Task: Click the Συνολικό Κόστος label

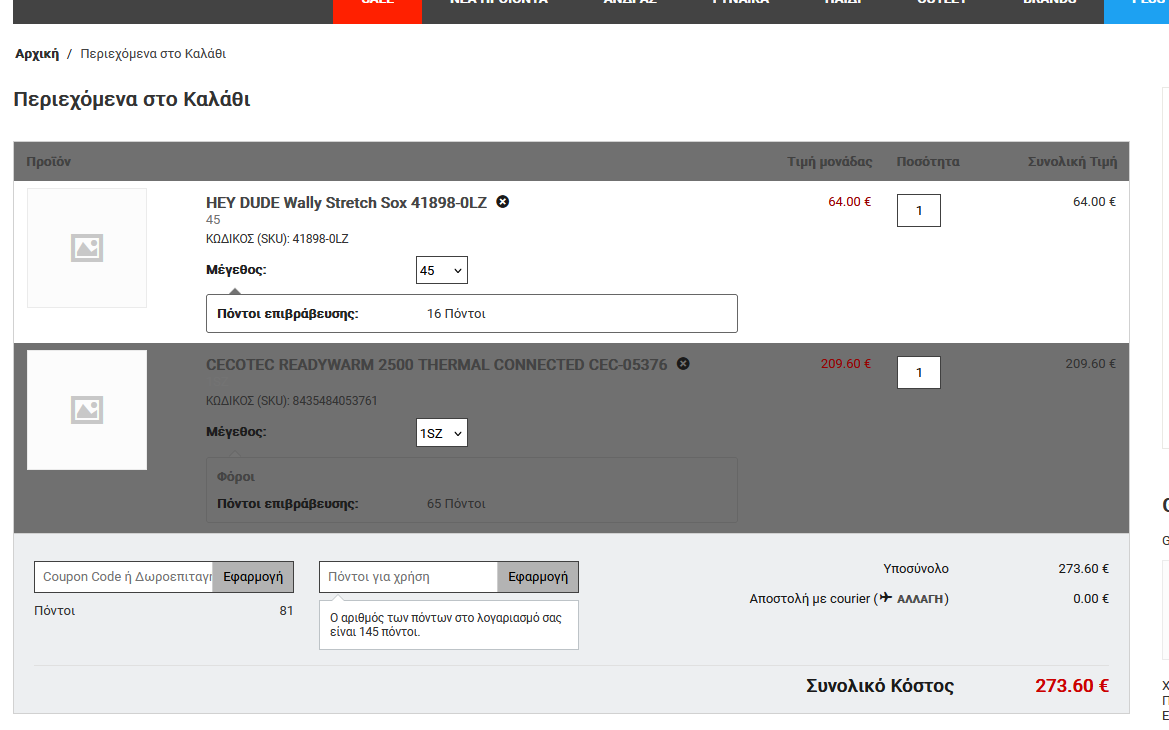Action: 880,685
